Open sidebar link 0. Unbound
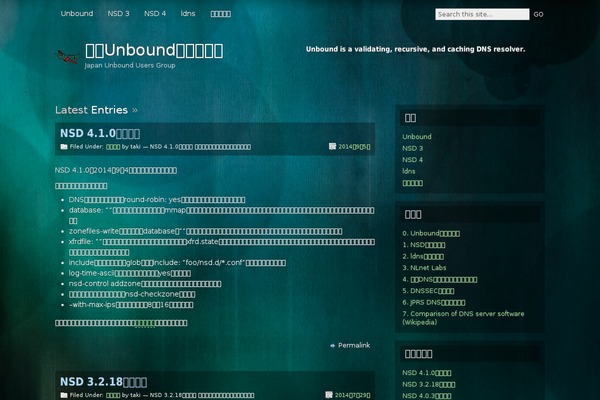Viewport: 600px width, 400px height. (431, 233)
